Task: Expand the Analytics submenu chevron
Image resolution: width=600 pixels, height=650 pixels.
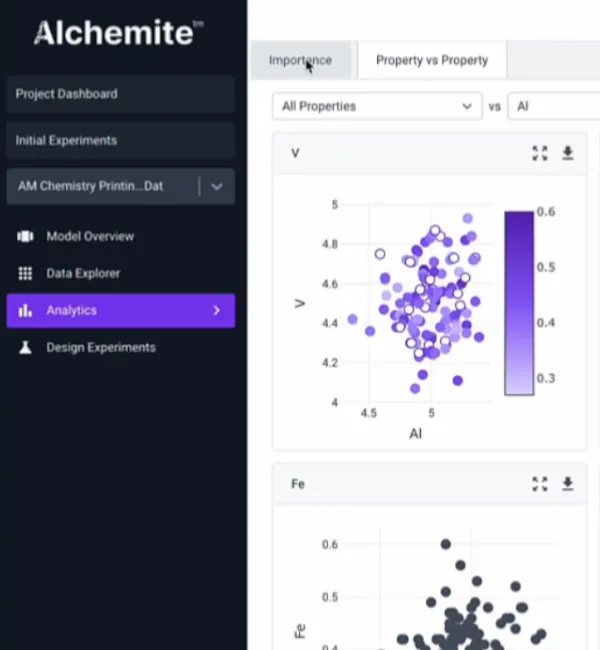Action: (x=216, y=311)
